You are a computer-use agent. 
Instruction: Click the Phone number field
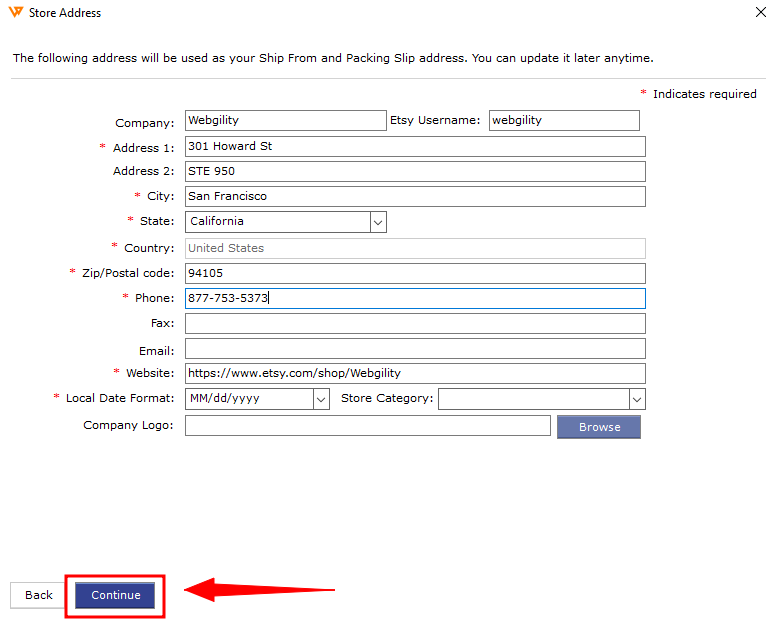point(415,298)
